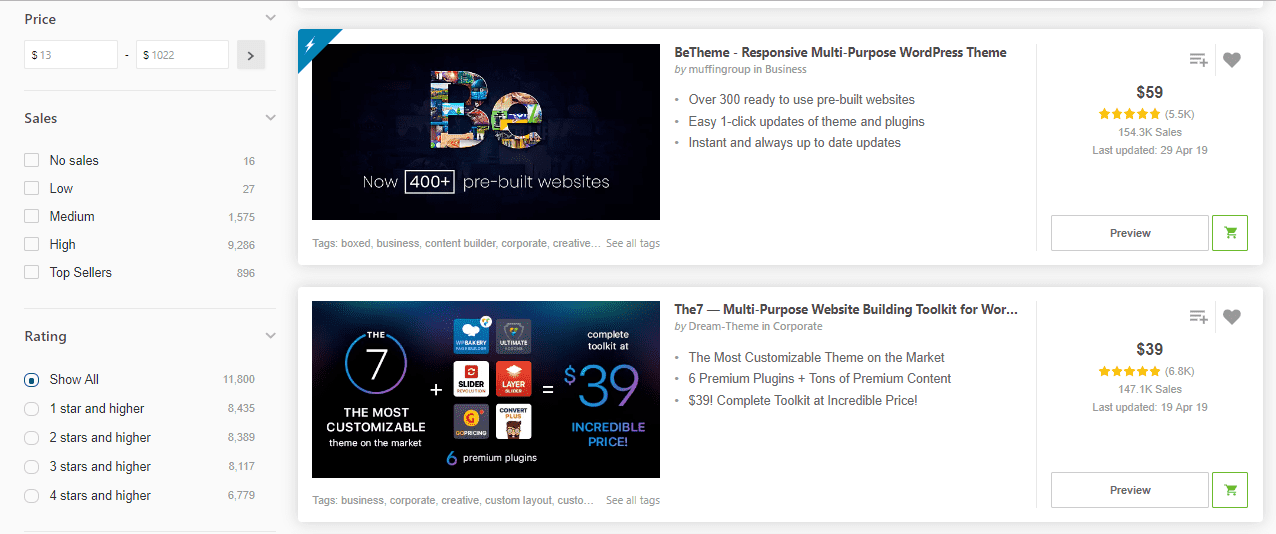The width and height of the screenshot is (1276, 534).
Task: Click the $39 The7 price
Action: 1150,350
